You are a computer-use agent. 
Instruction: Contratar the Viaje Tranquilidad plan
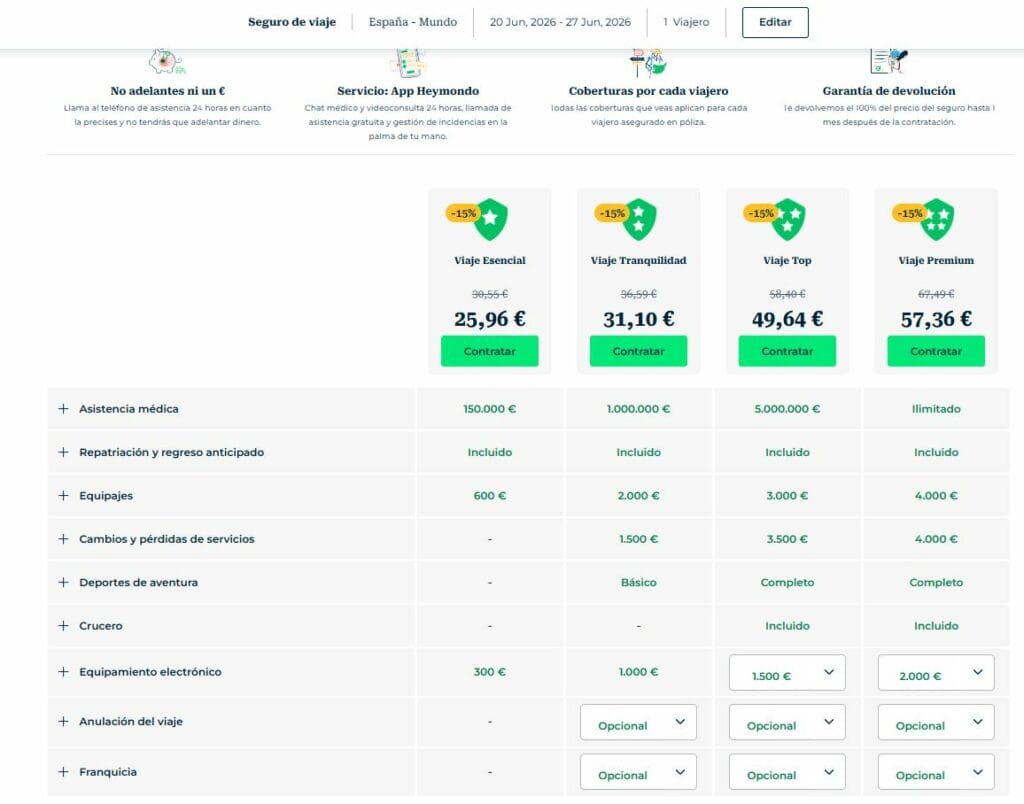[x=638, y=351]
